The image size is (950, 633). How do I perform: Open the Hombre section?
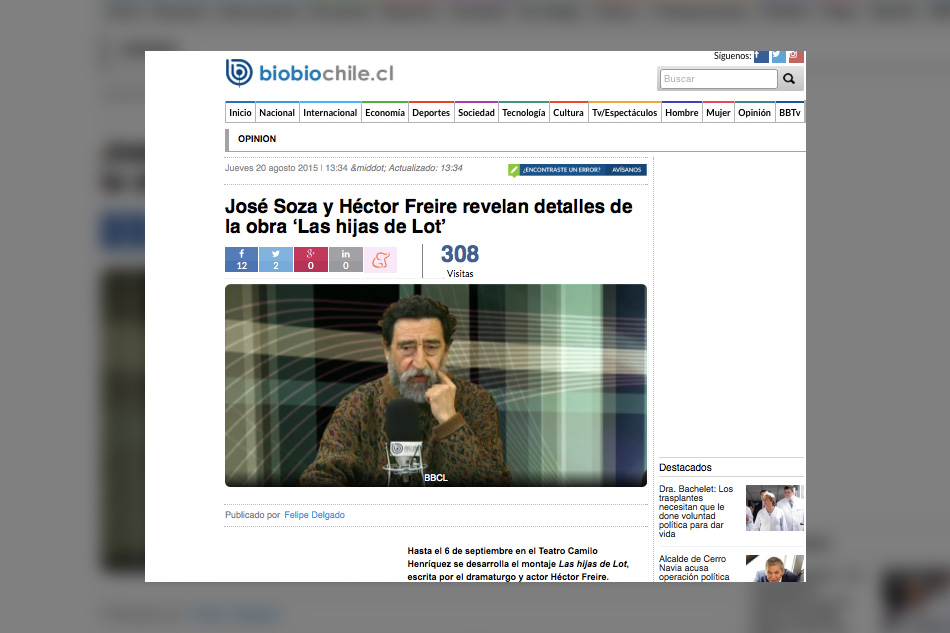point(682,113)
